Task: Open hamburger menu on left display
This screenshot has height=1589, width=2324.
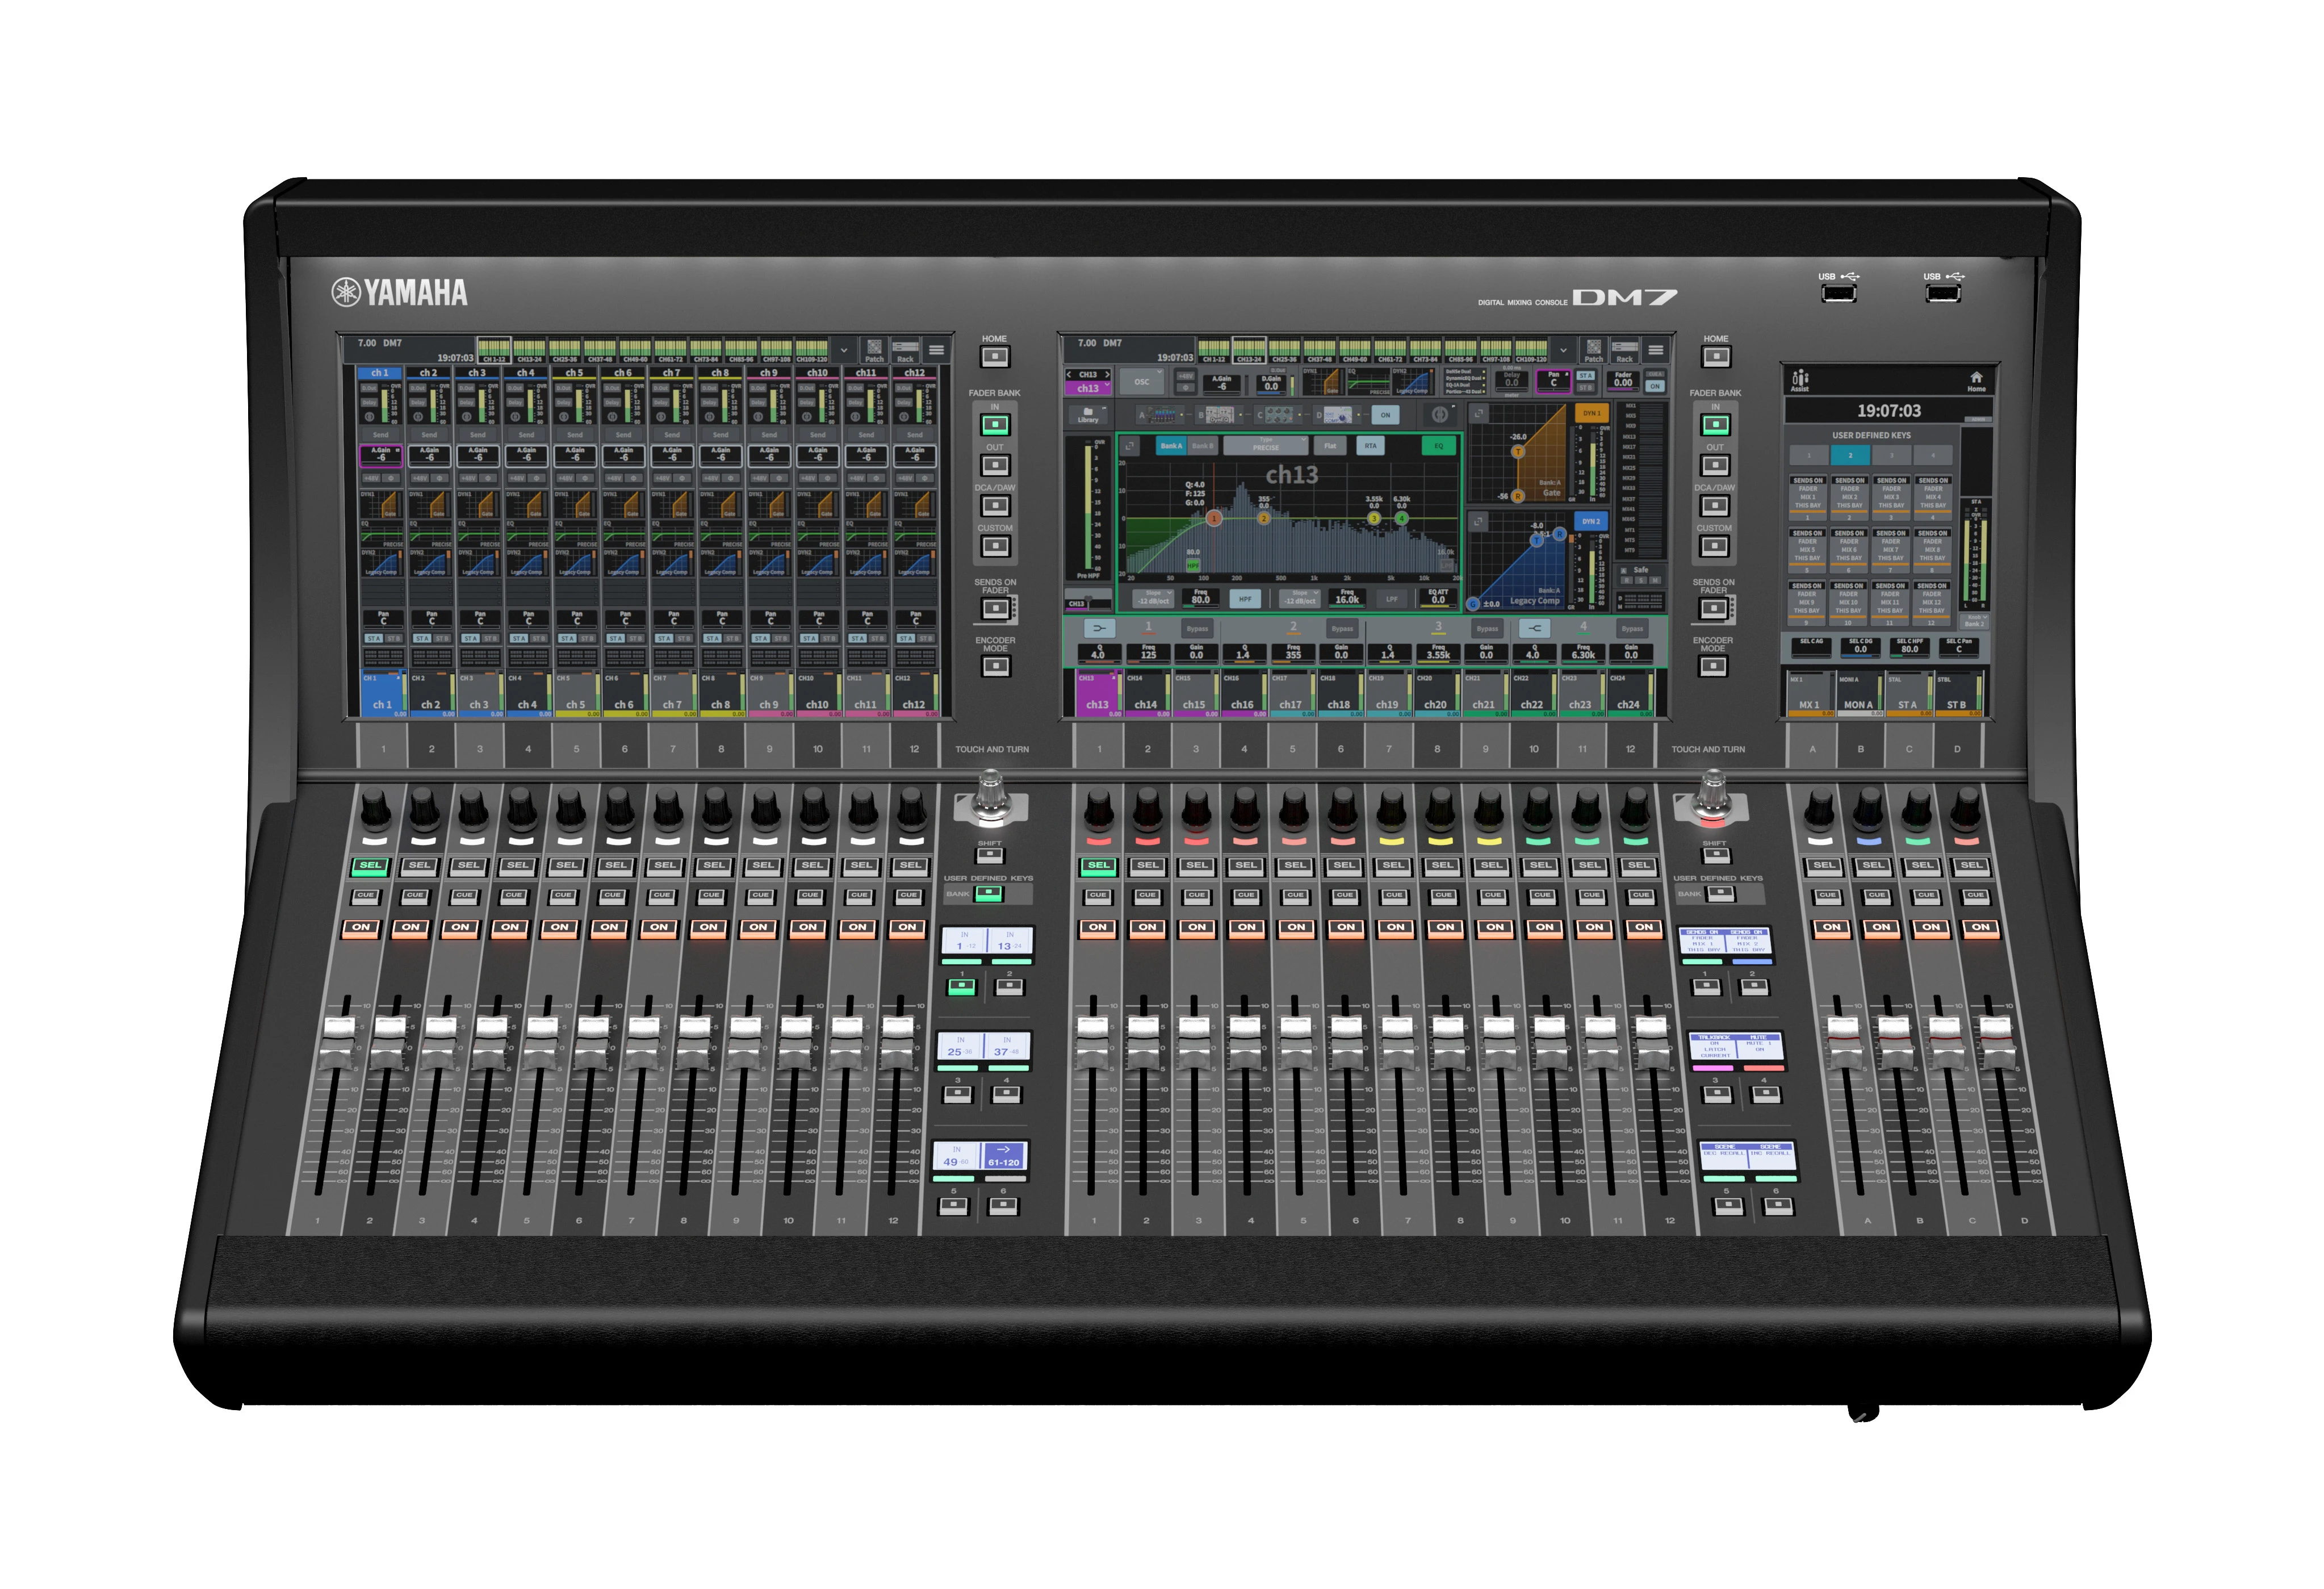Action: point(936,350)
